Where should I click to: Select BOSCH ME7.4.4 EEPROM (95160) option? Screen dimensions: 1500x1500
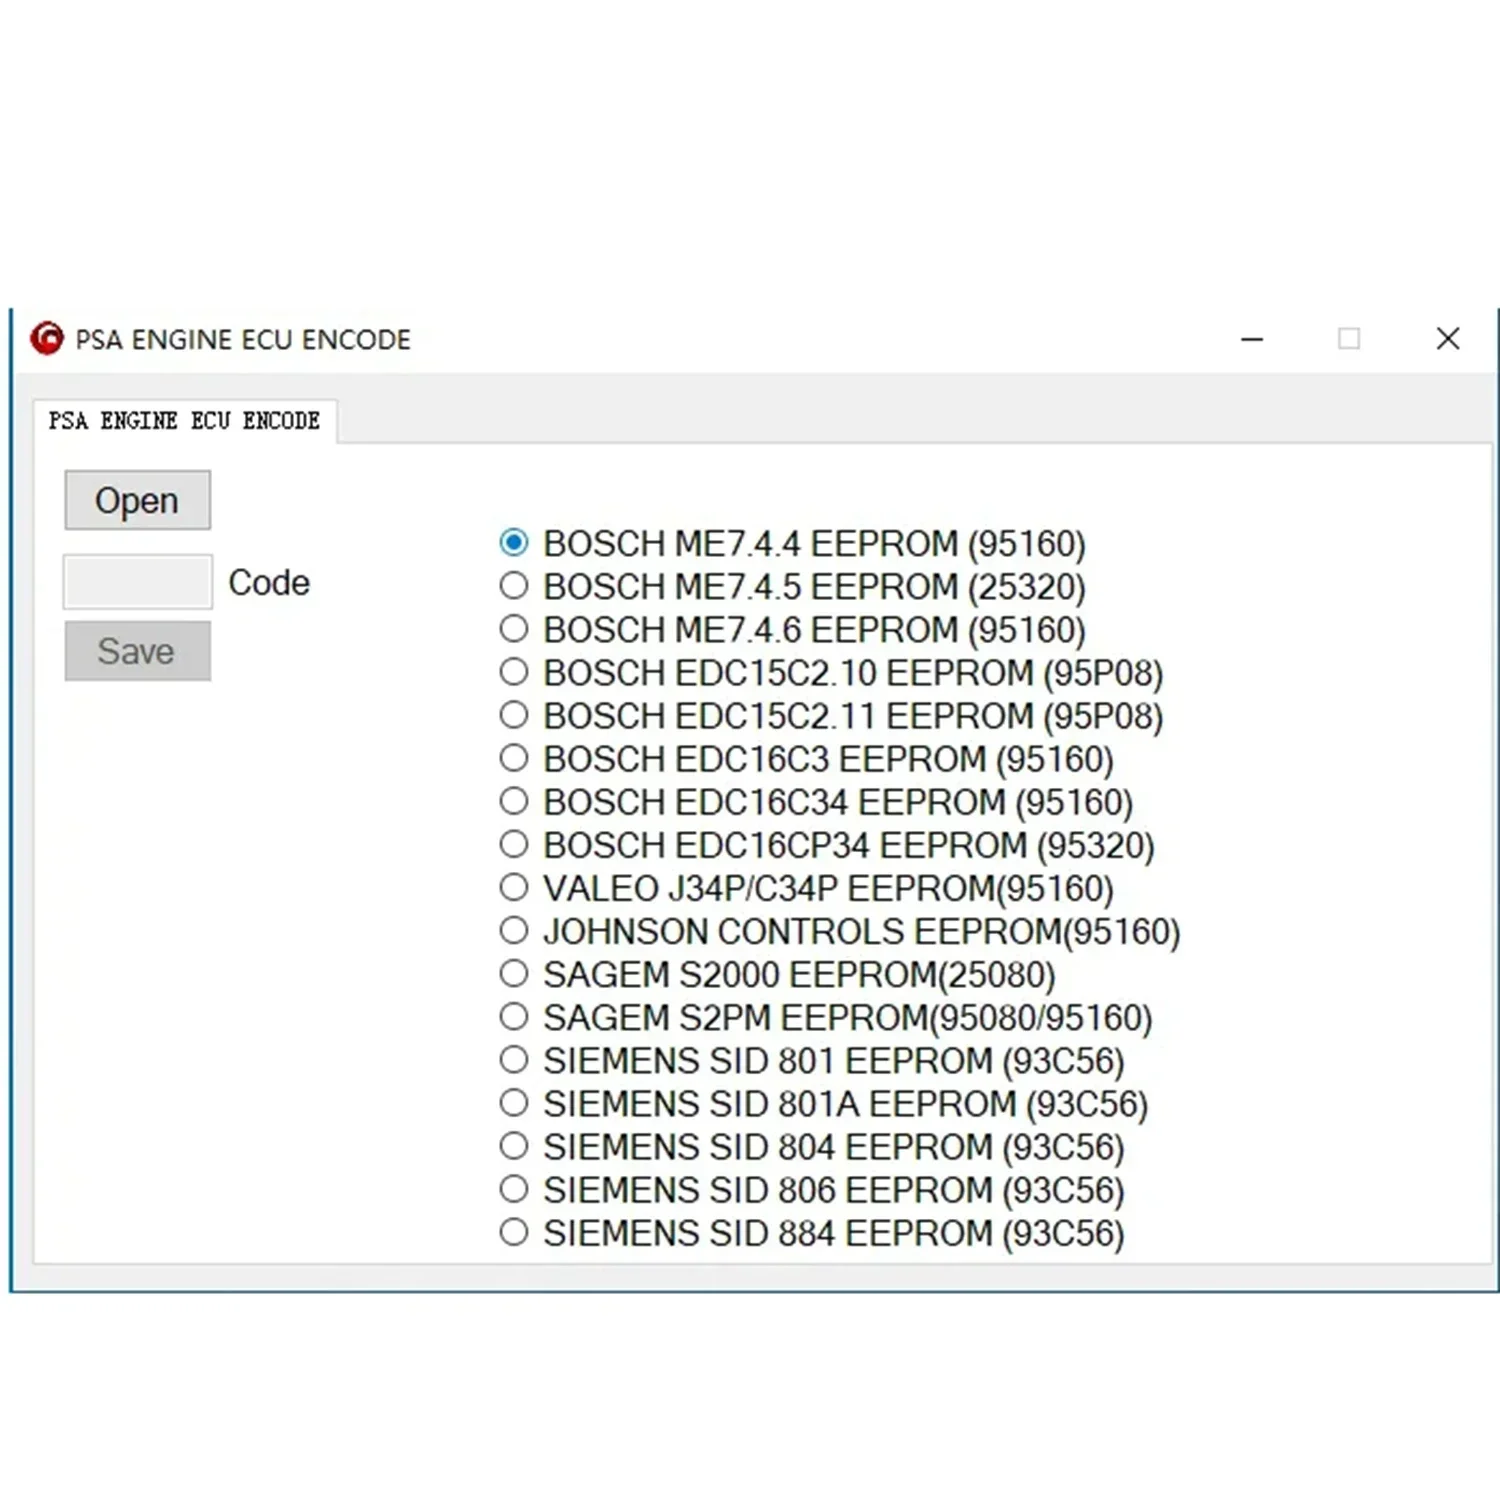pos(793,543)
